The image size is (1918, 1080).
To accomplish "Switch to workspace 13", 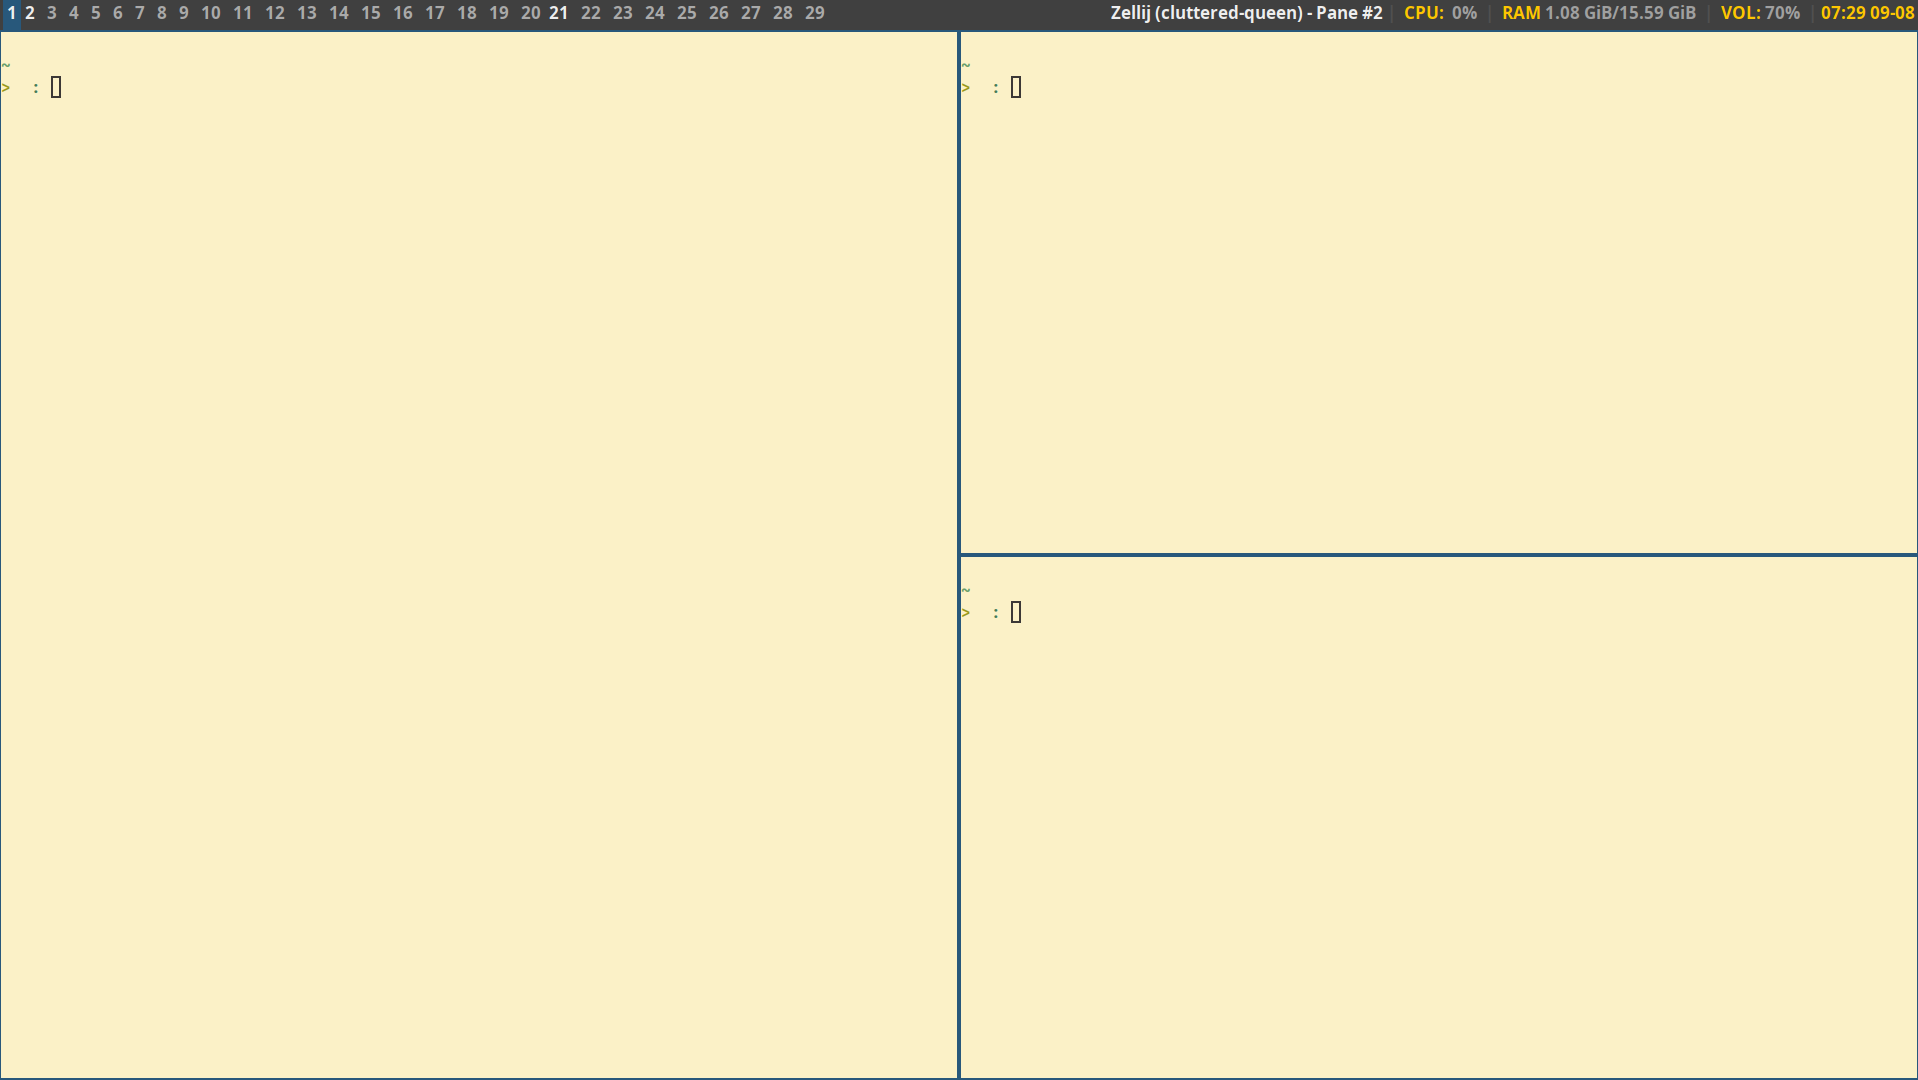I will click(307, 13).
